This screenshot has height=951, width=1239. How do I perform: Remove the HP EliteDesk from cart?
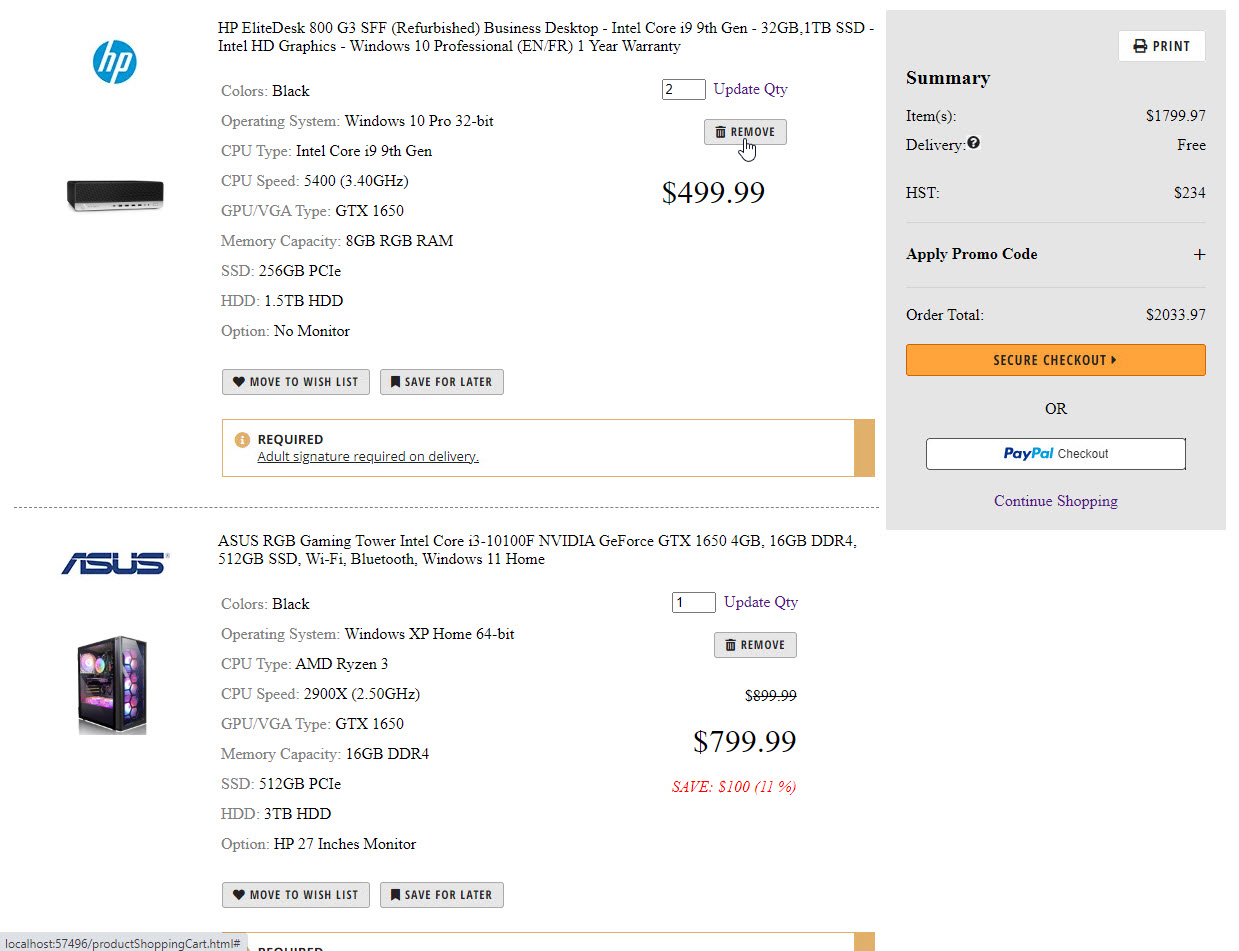(745, 132)
